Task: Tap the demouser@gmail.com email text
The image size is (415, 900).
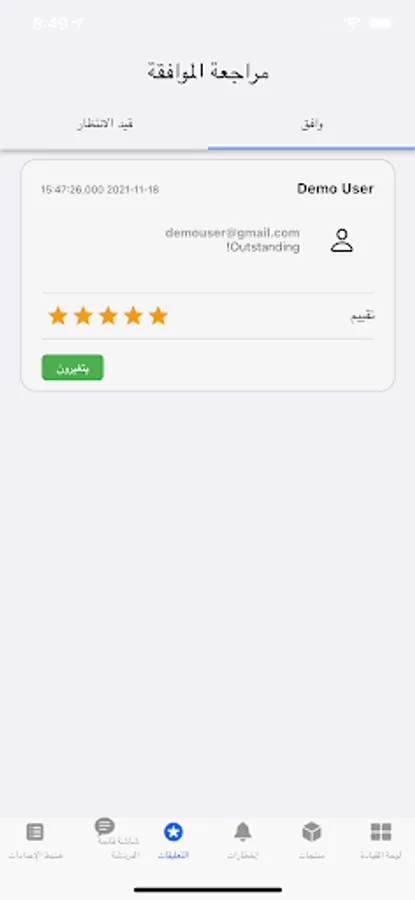Action: coord(232,232)
